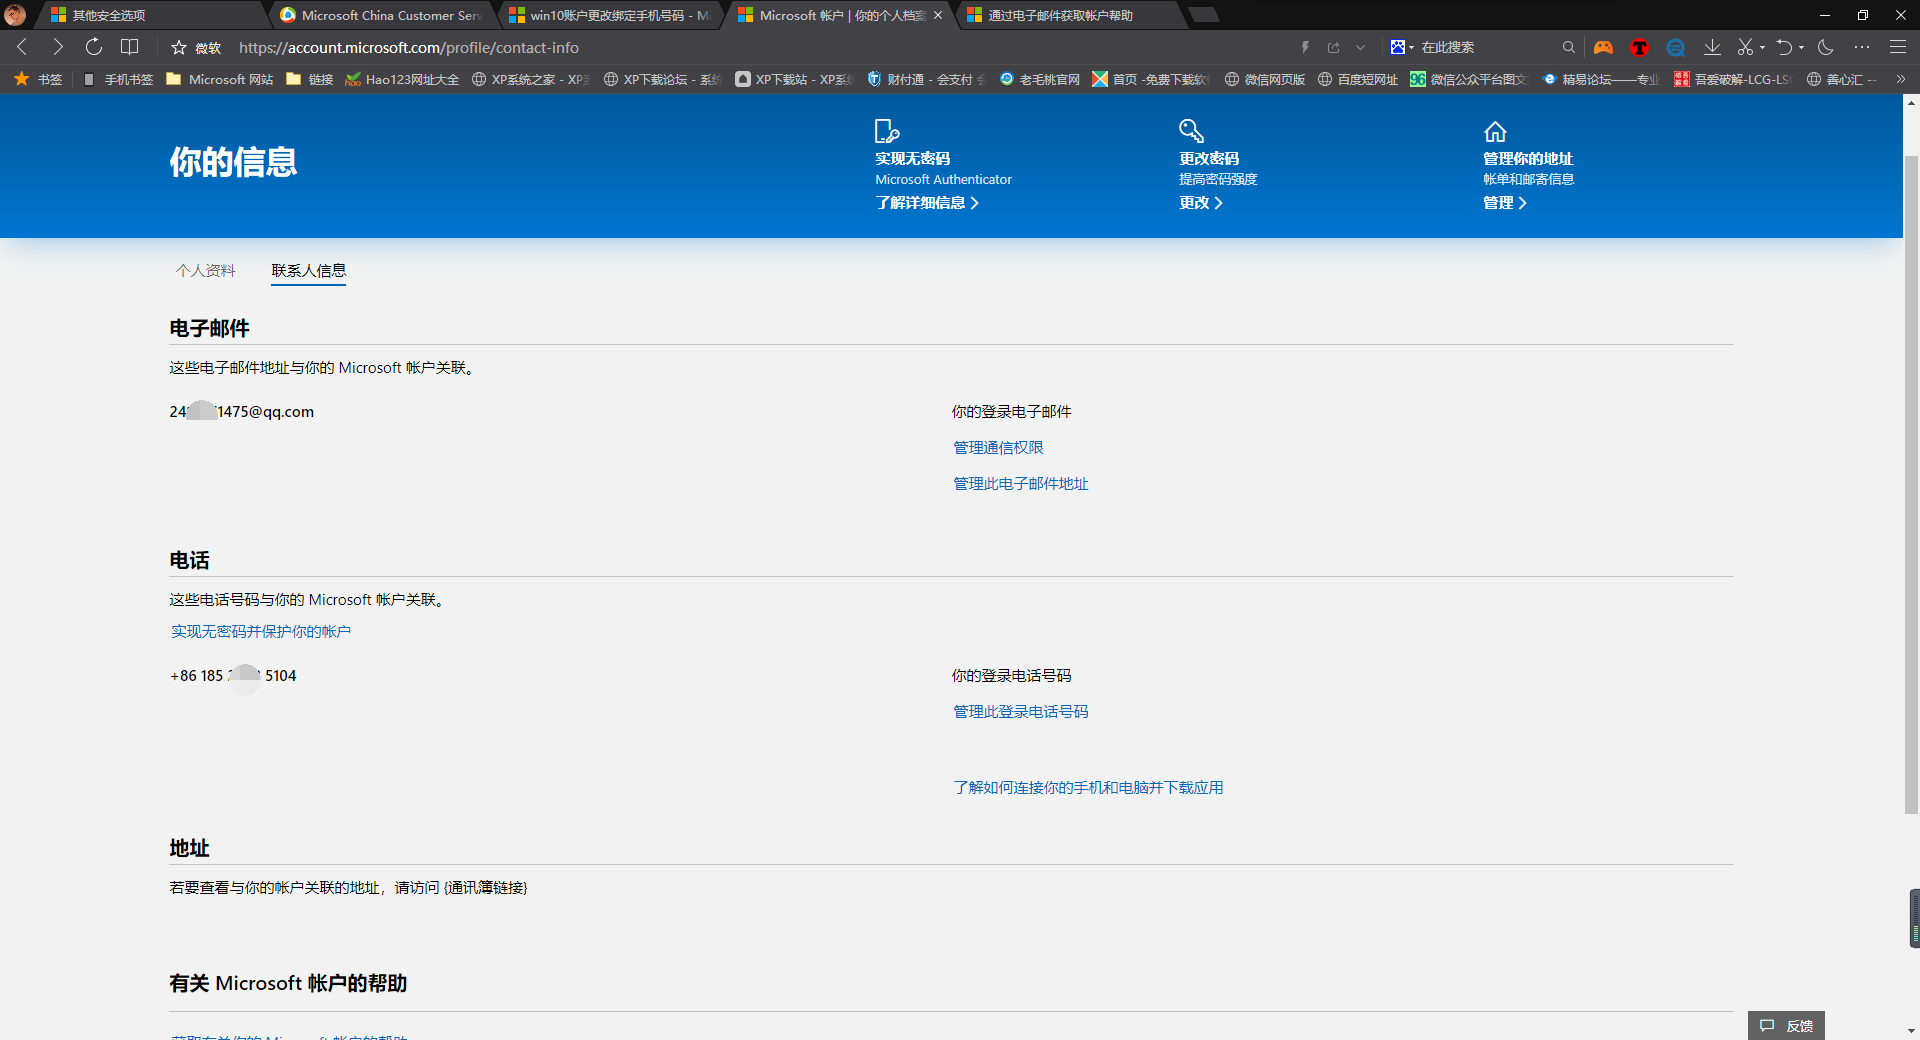Open the browser download manager icon
This screenshot has height=1040, width=1920.
coord(1714,47)
